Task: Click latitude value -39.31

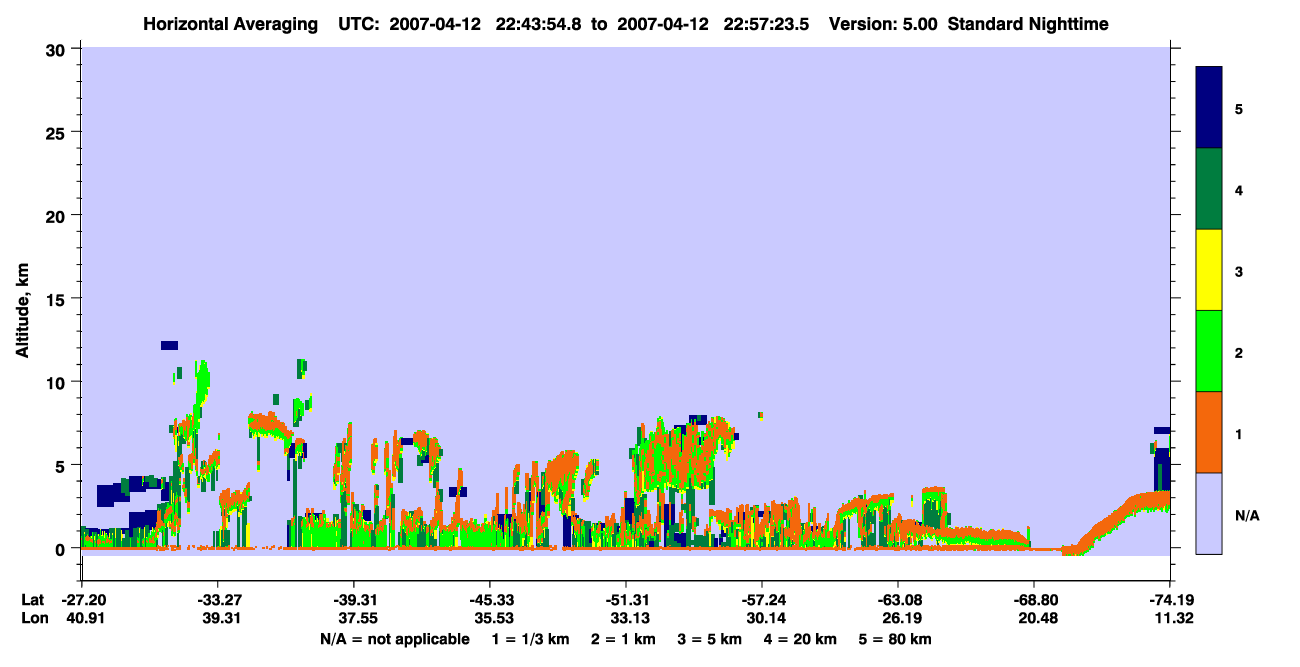Action: [x=354, y=600]
